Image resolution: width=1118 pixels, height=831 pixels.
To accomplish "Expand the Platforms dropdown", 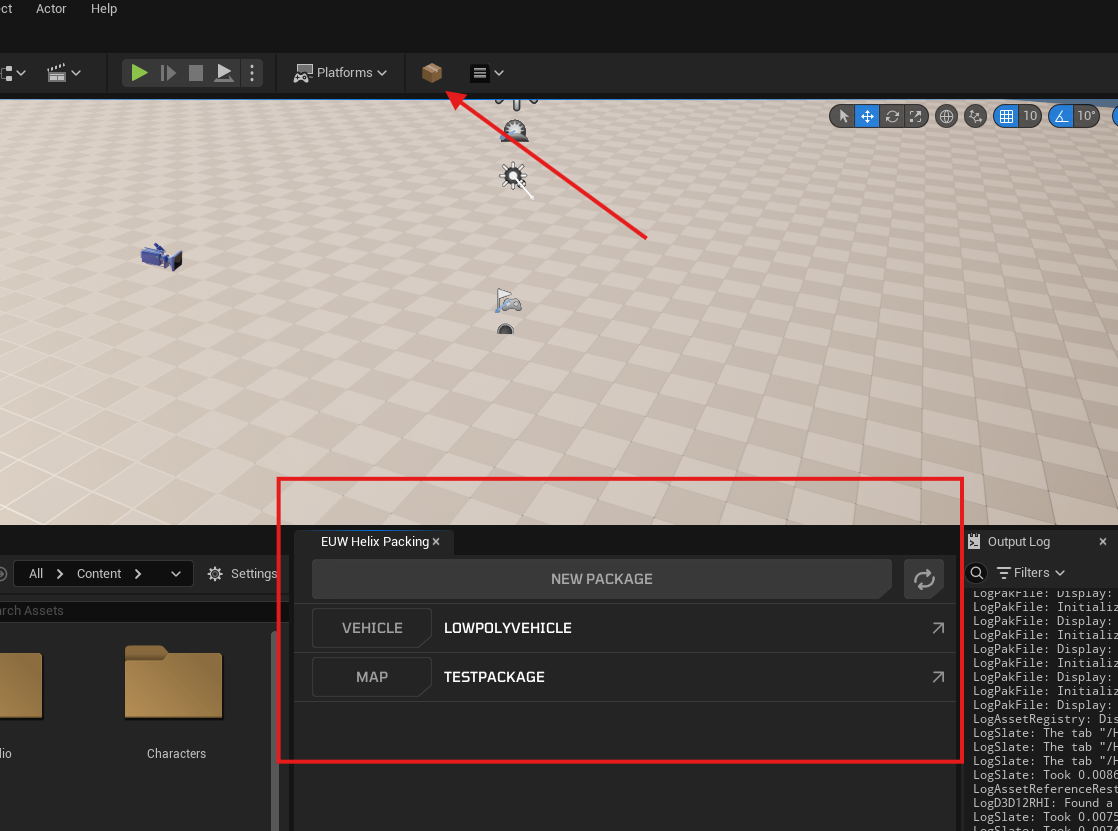I will tap(340, 73).
